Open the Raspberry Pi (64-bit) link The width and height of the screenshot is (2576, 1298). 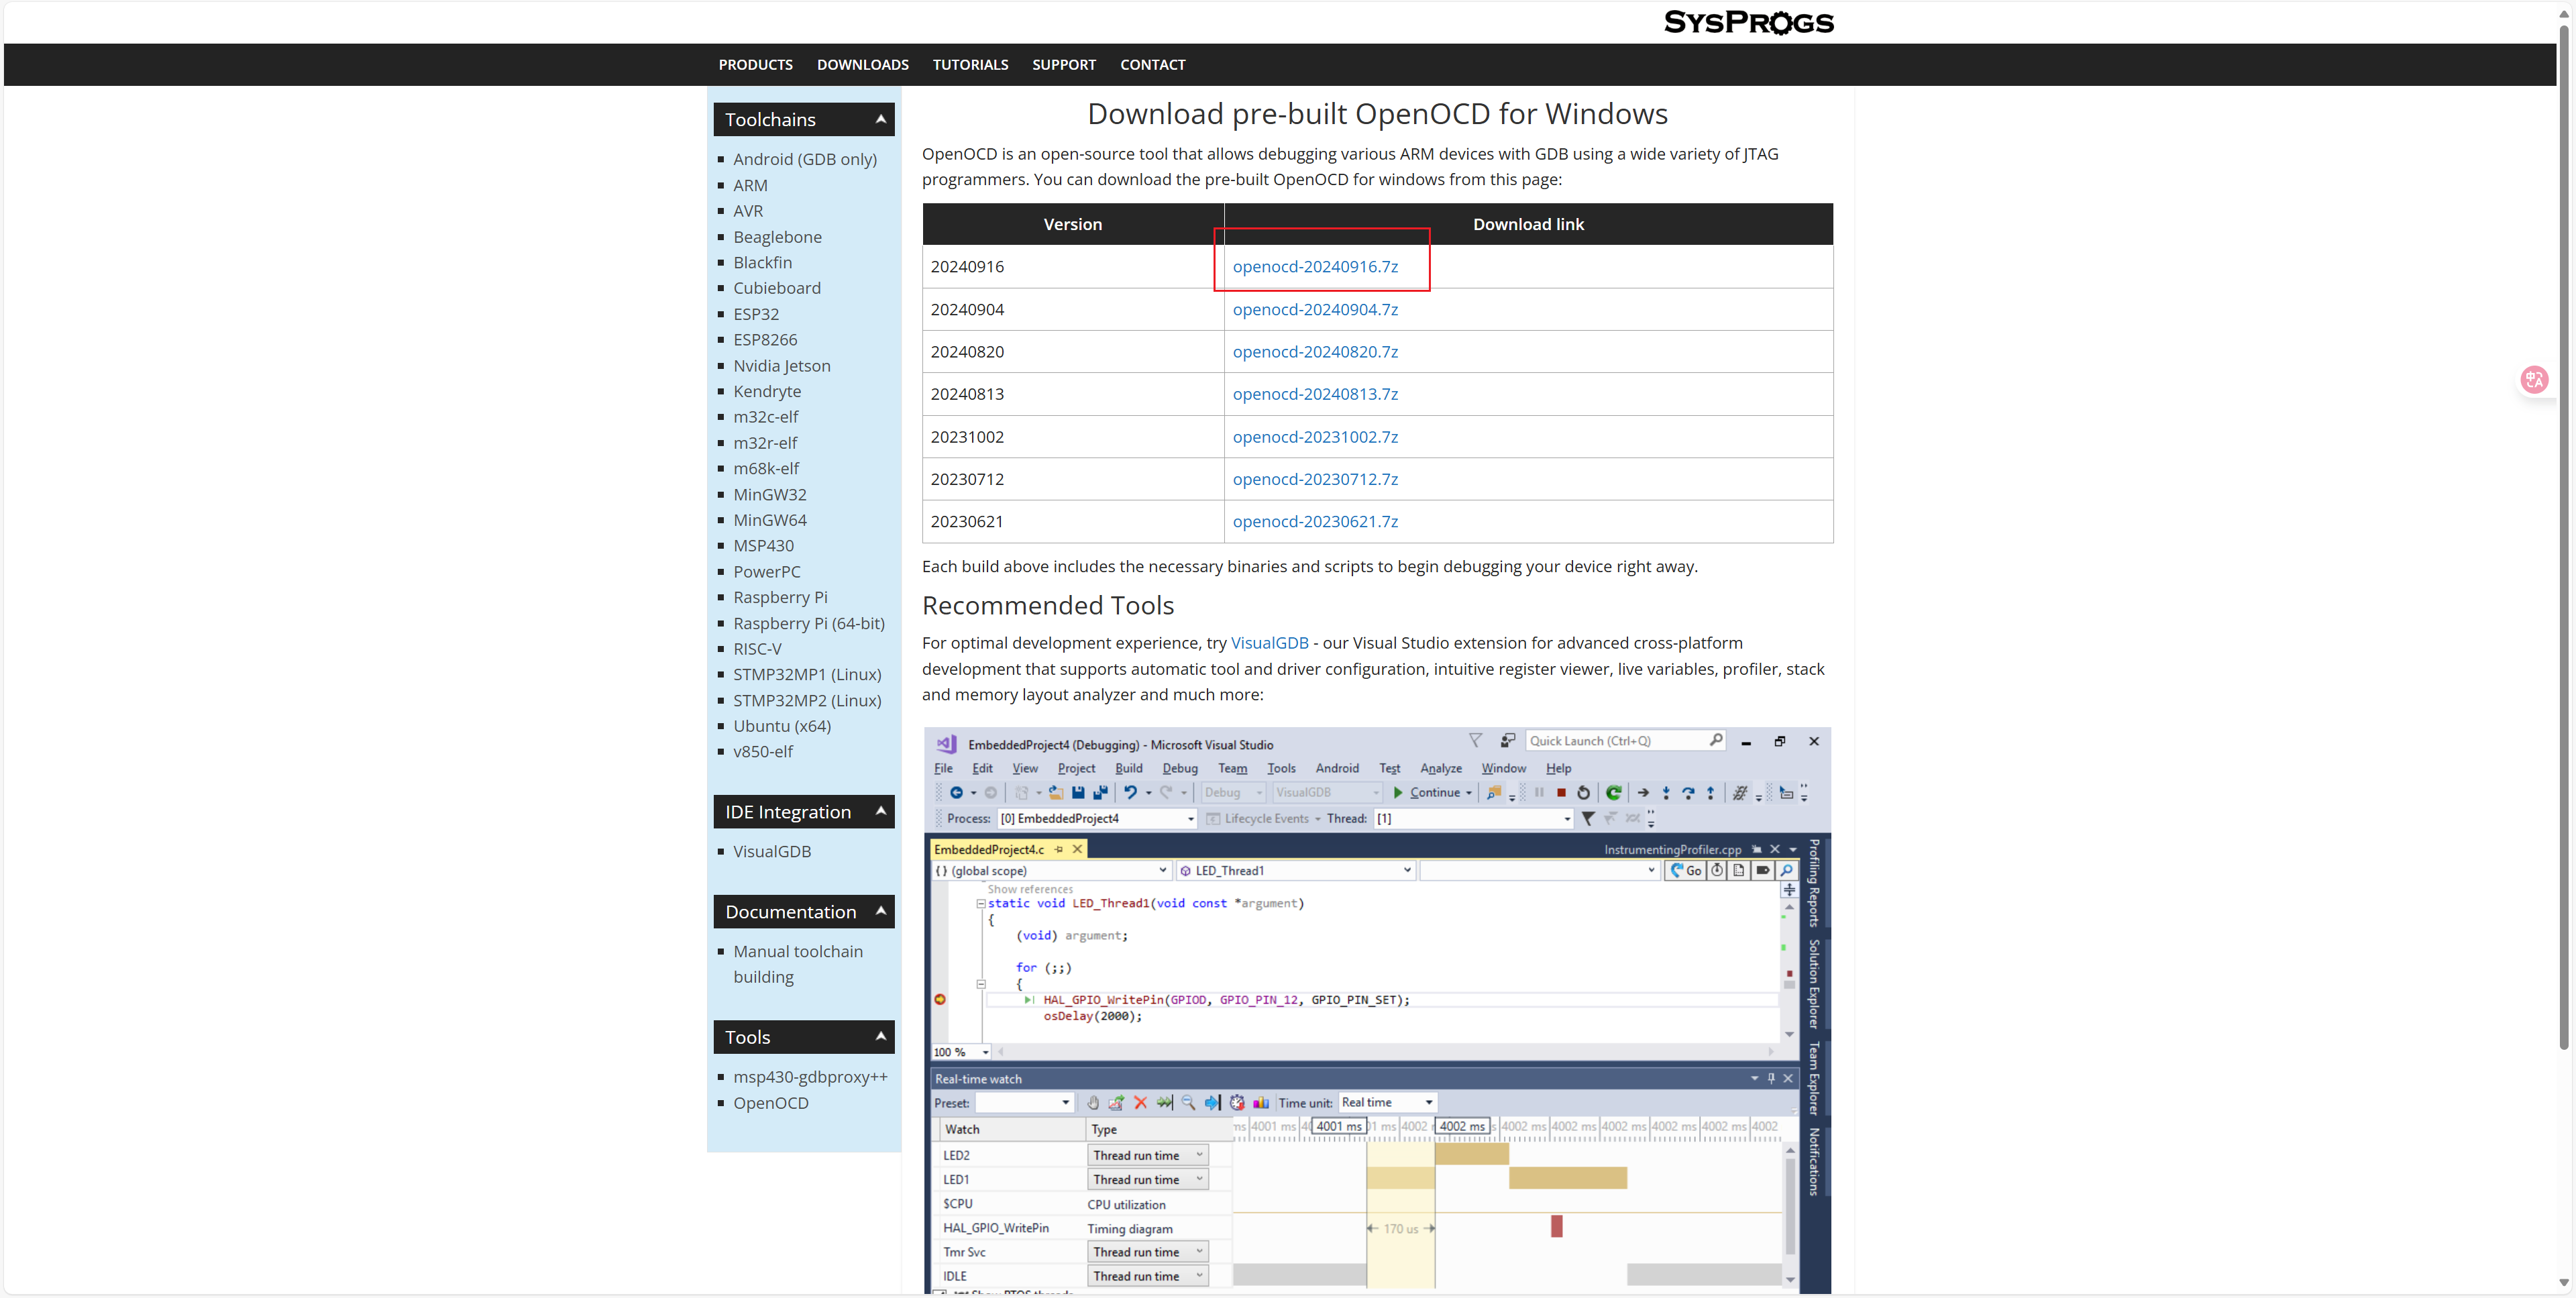coord(809,623)
